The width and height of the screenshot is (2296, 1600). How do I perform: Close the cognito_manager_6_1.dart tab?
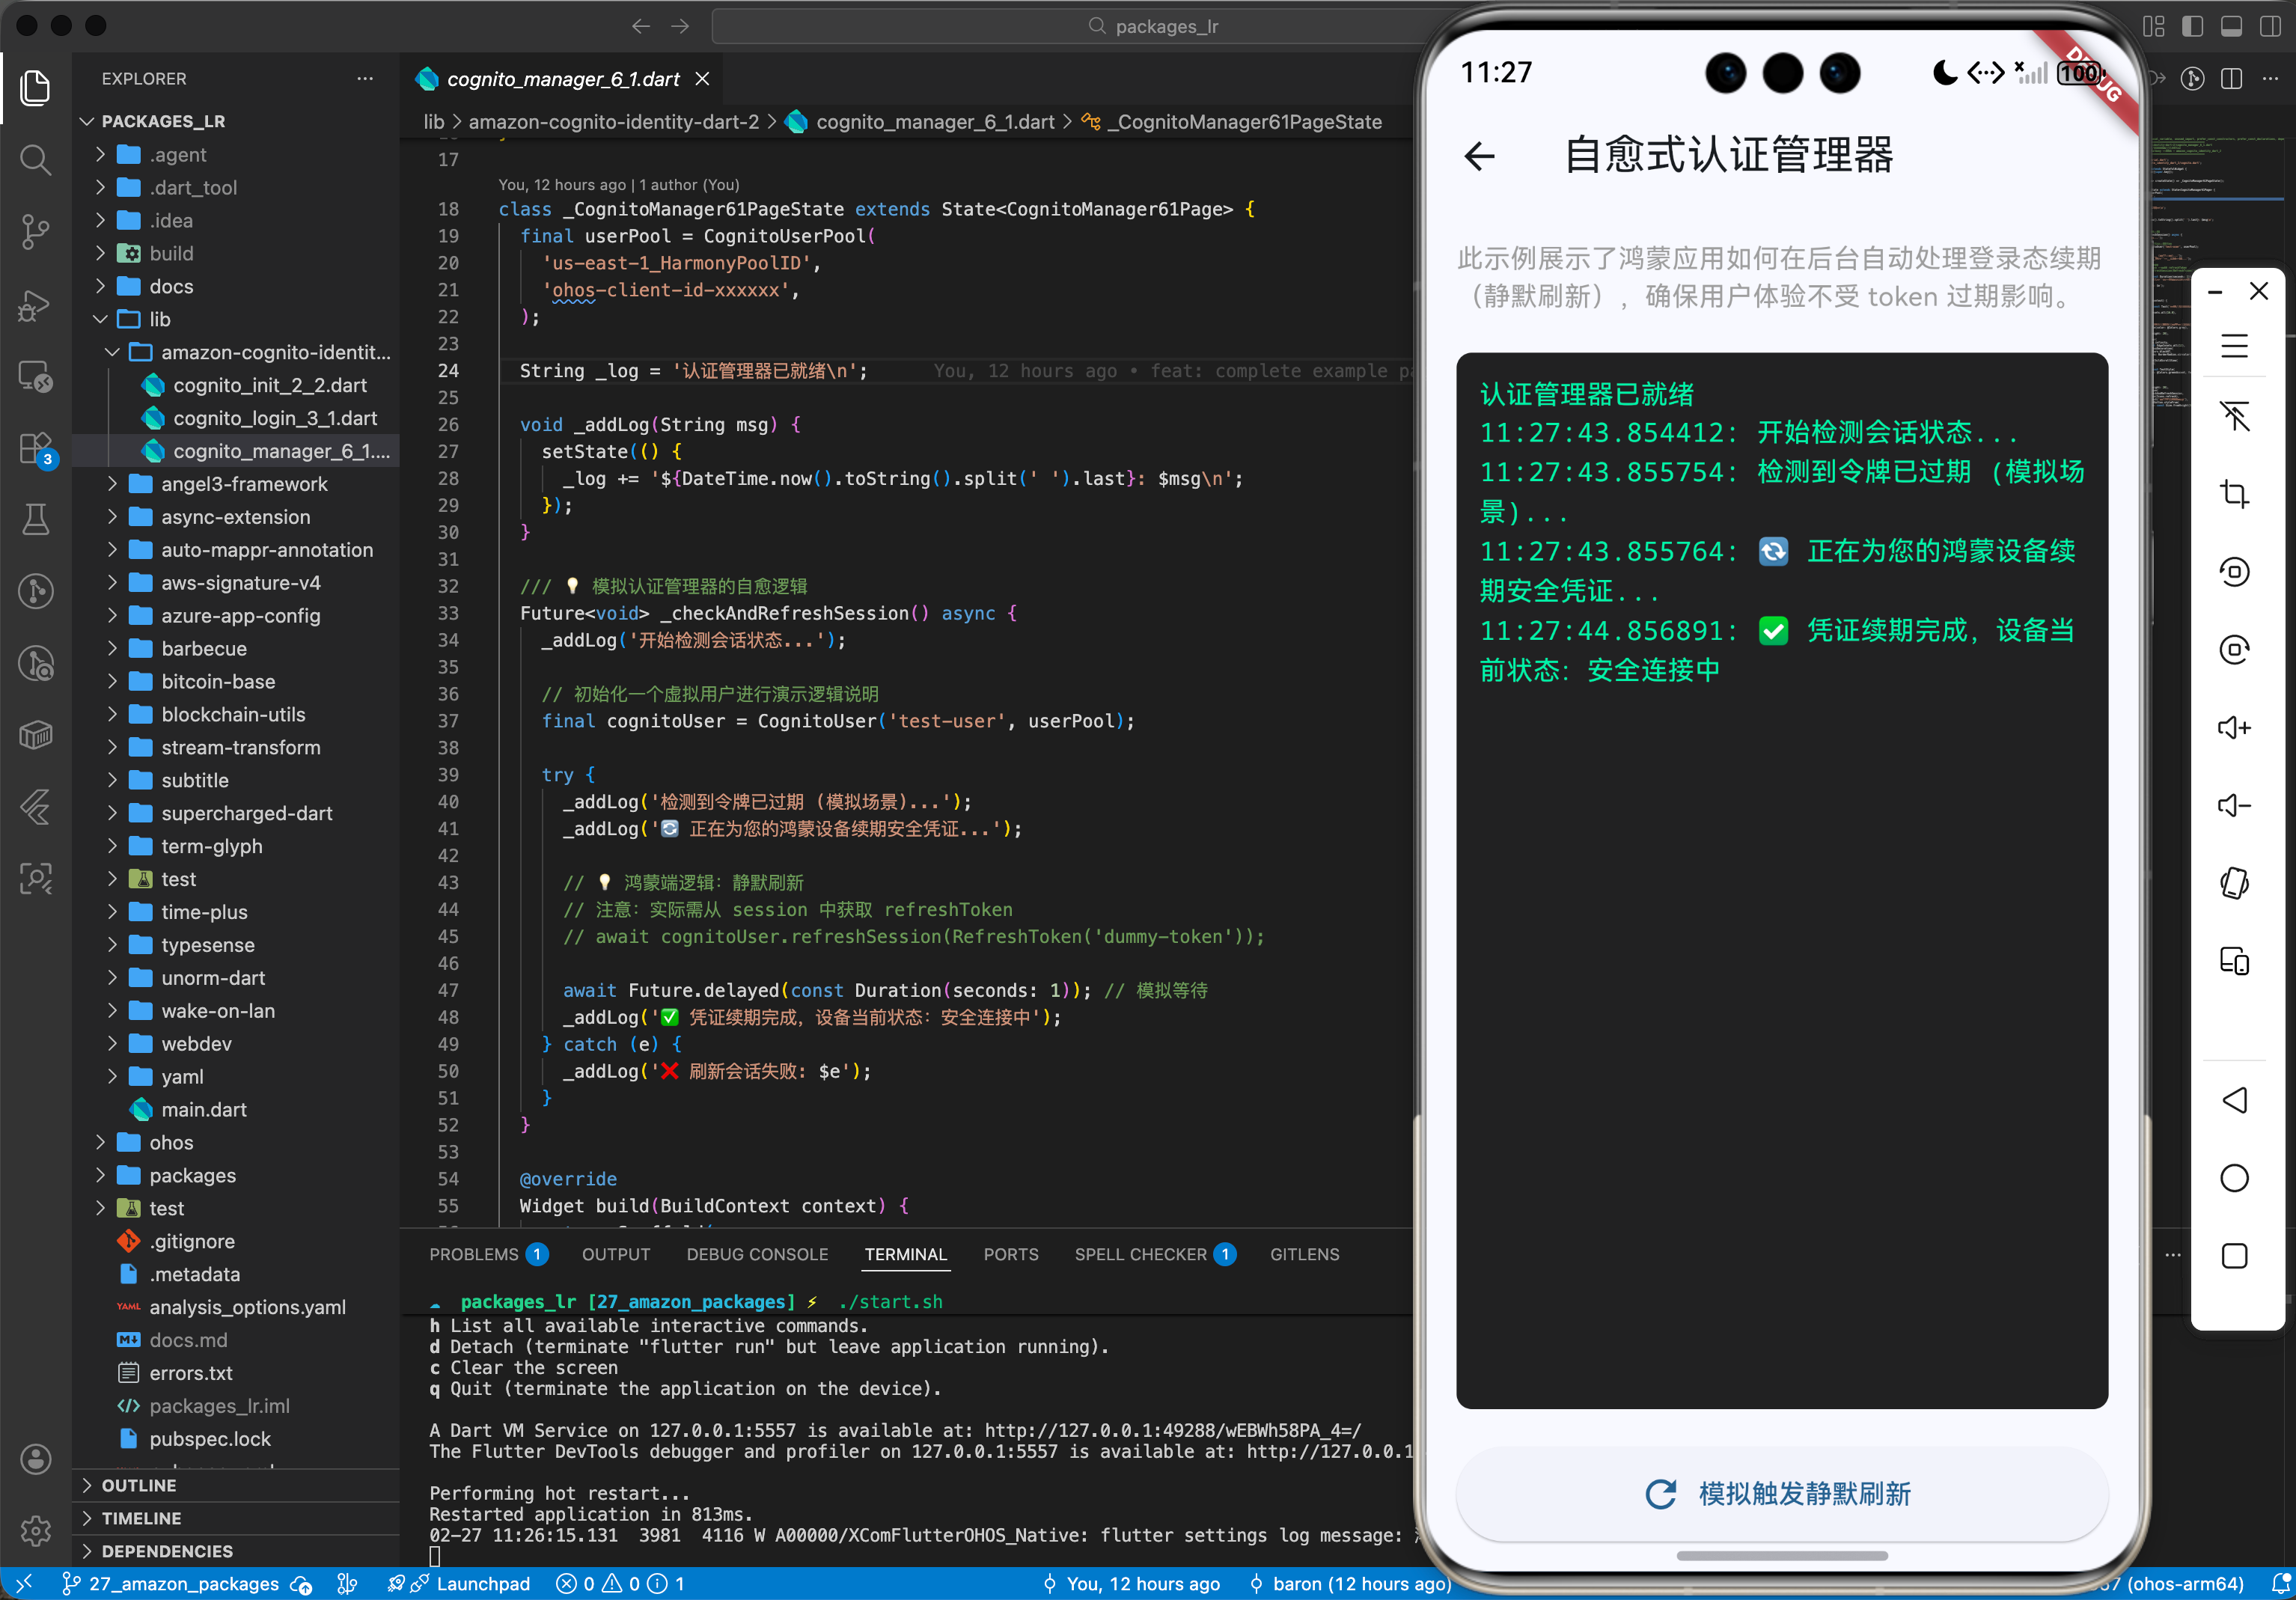703,78
